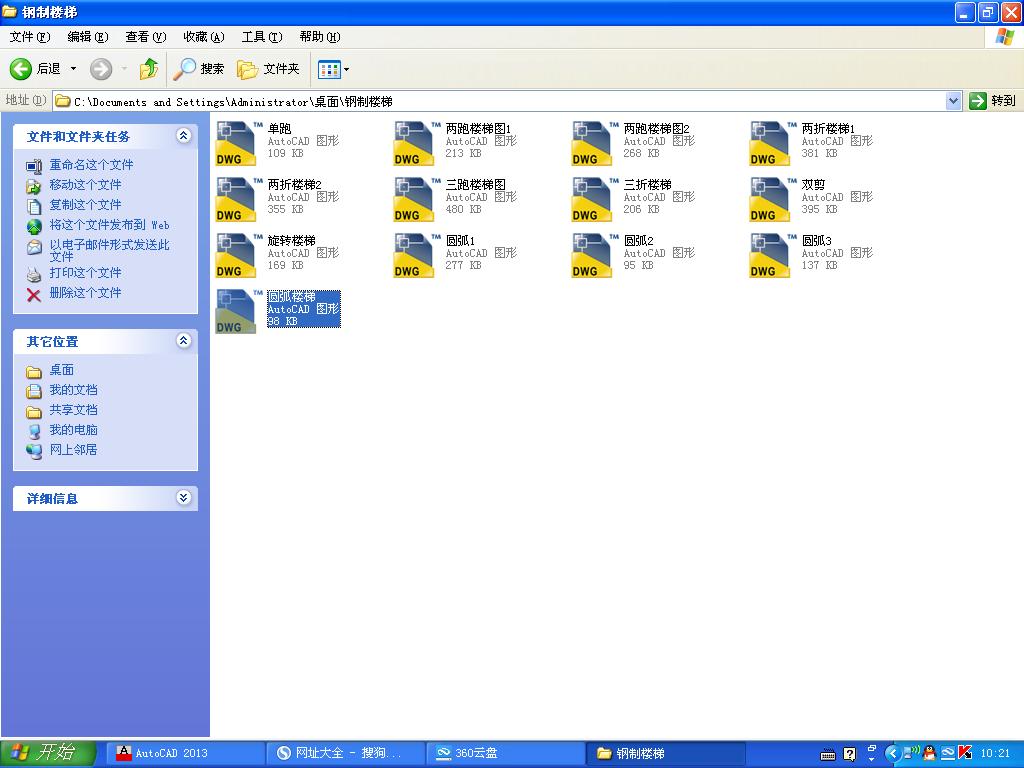The image size is (1024, 768).
Task: Go to 网上邻居 in other places
Action: coord(74,450)
